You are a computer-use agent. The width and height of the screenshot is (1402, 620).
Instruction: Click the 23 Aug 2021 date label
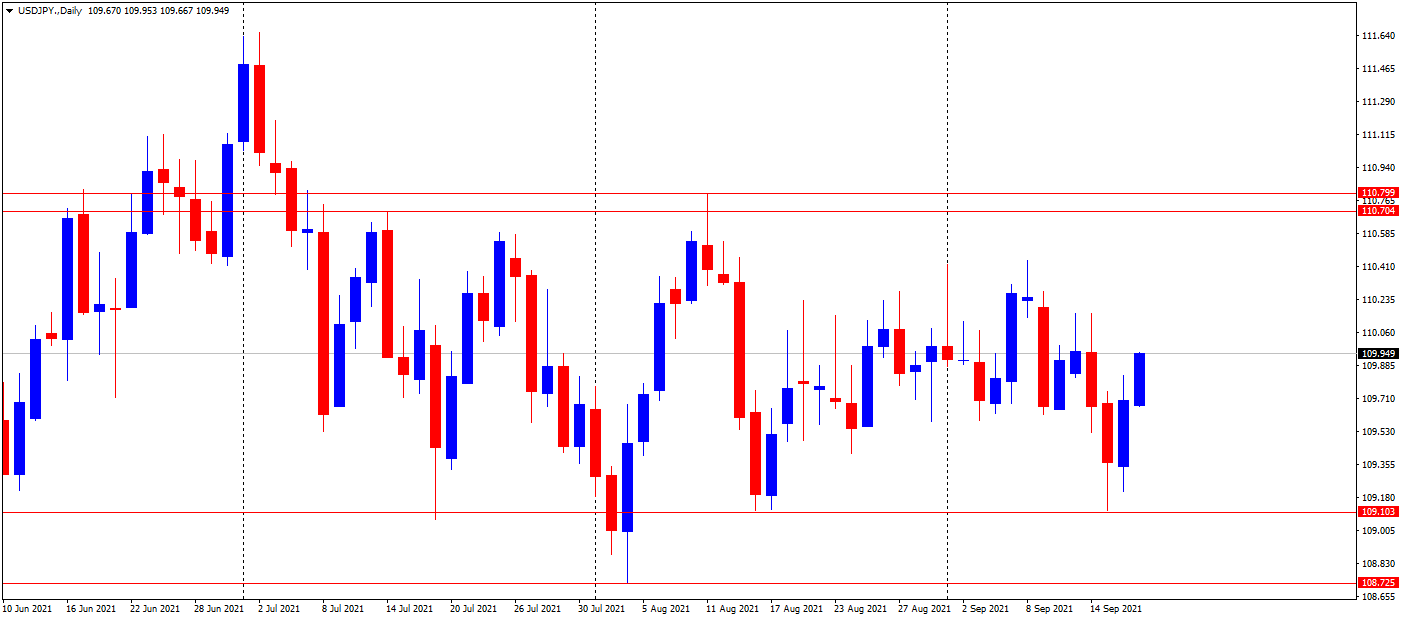(x=860, y=608)
